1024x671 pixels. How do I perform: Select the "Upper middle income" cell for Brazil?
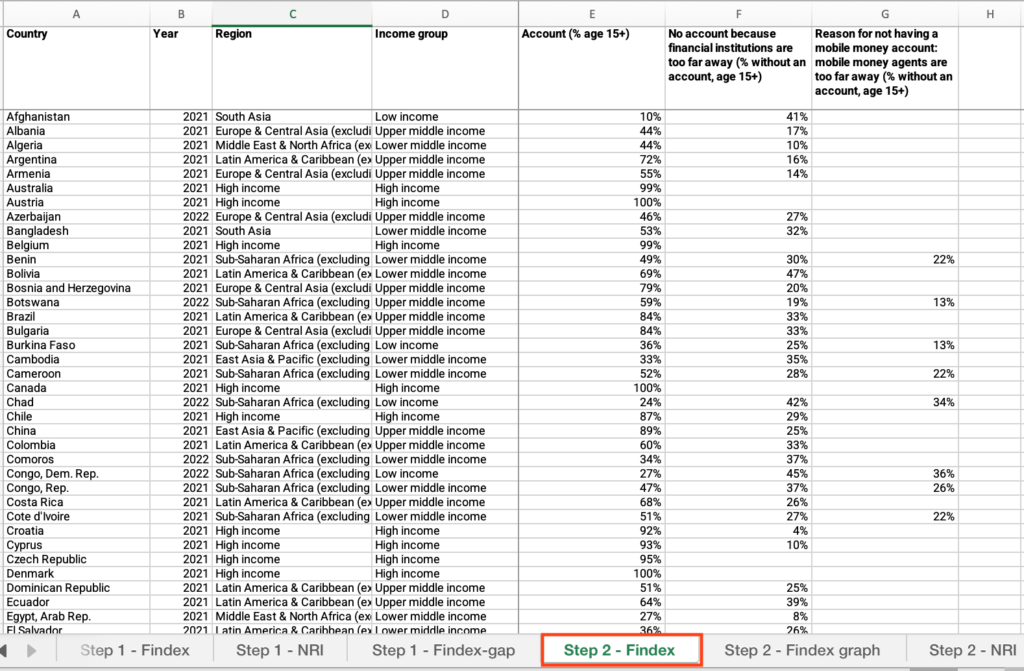445,317
